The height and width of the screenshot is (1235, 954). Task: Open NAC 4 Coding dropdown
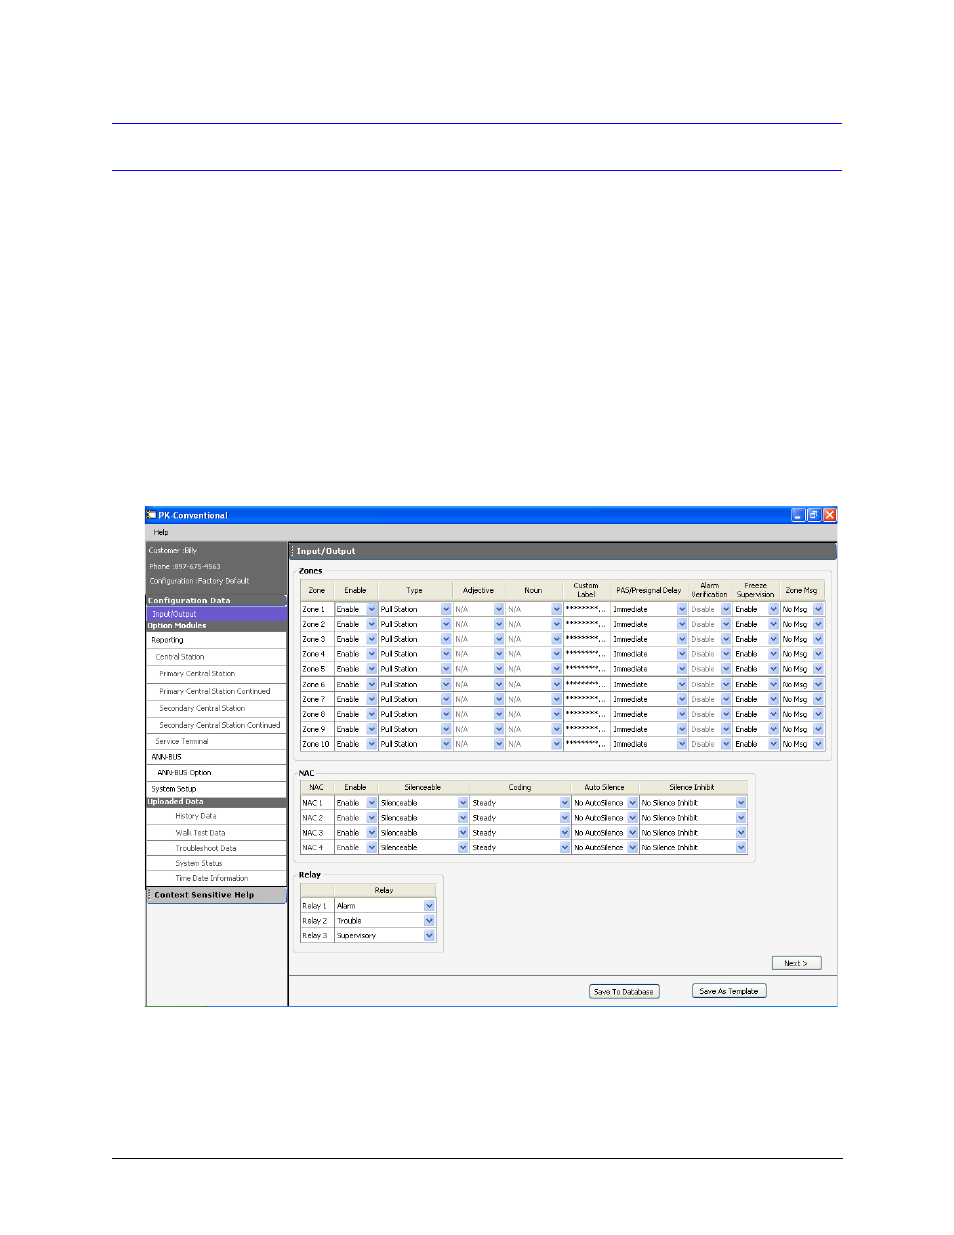pyautogui.click(x=565, y=848)
